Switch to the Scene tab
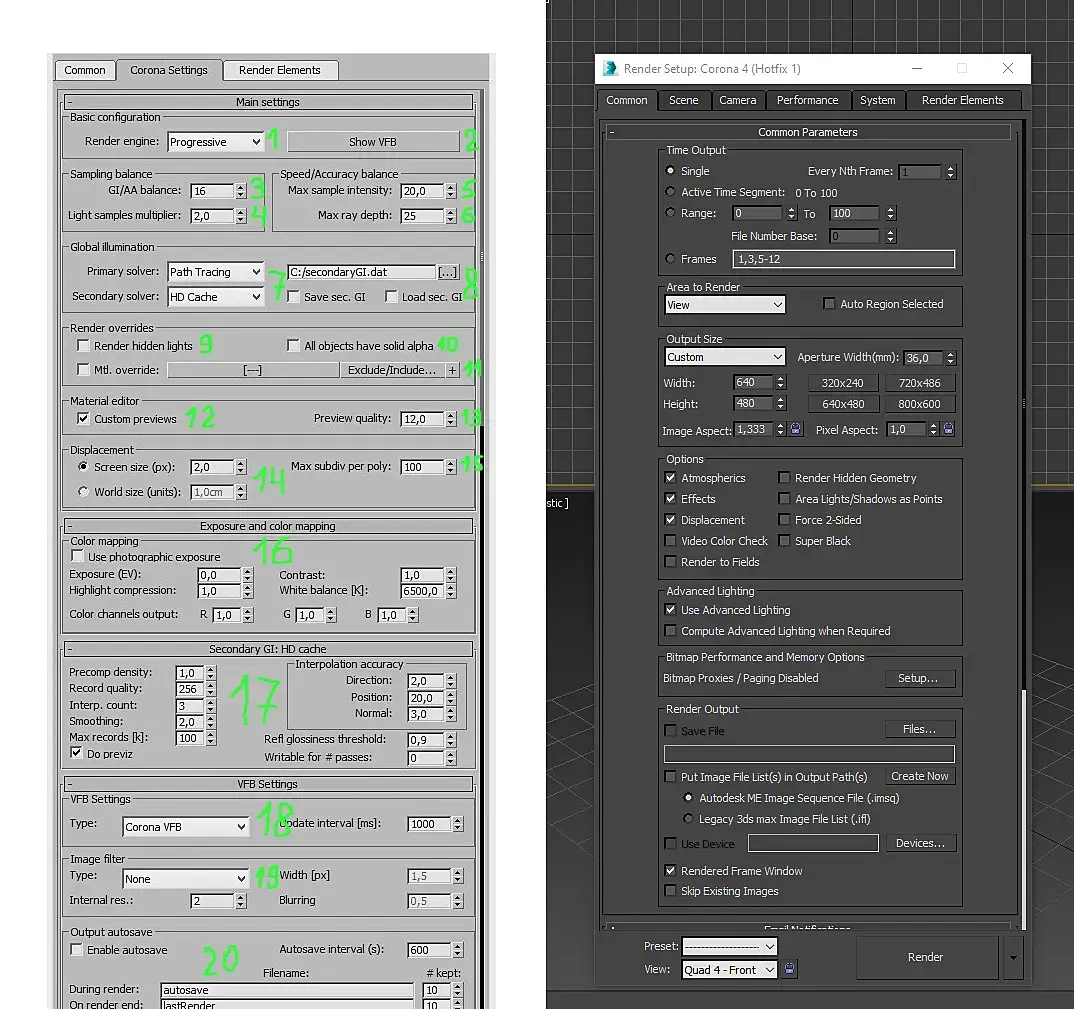The image size is (1074, 1009). pos(684,100)
